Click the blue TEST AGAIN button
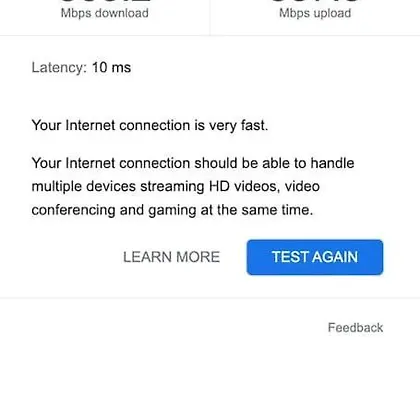Image resolution: width=420 pixels, height=420 pixels. tap(315, 257)
